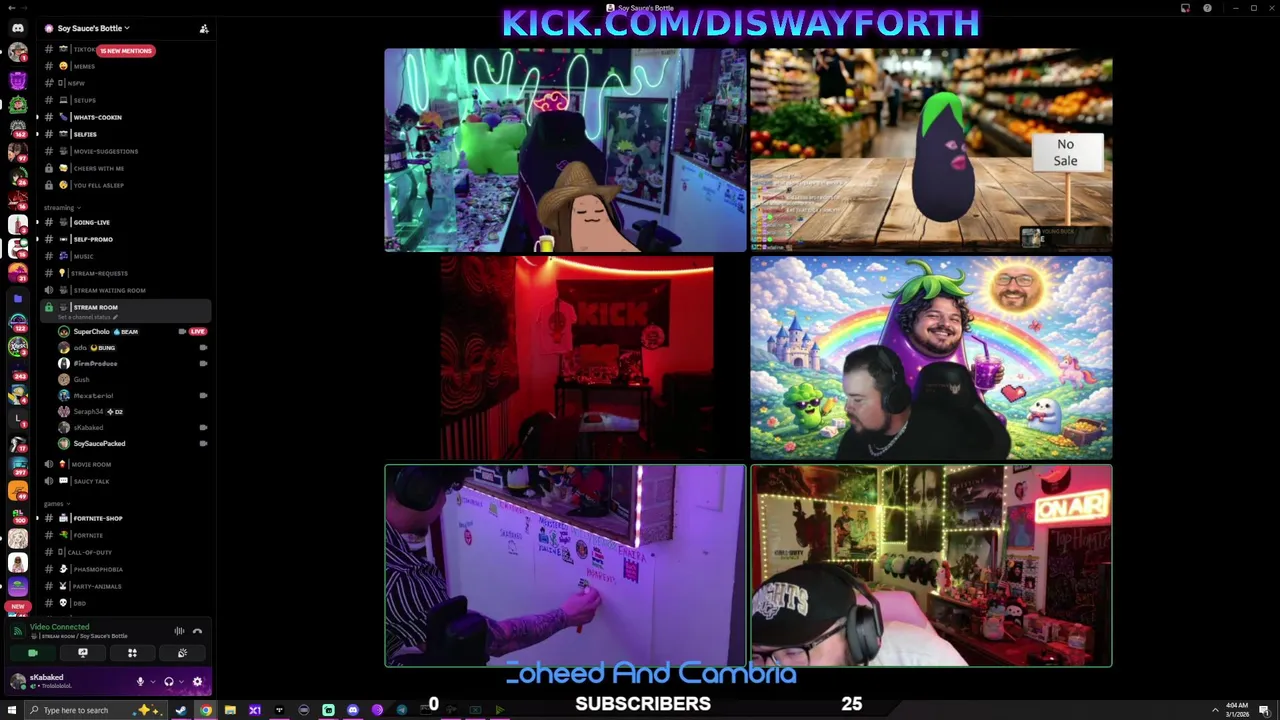Open the music text channel

click(x=125, y=256)
